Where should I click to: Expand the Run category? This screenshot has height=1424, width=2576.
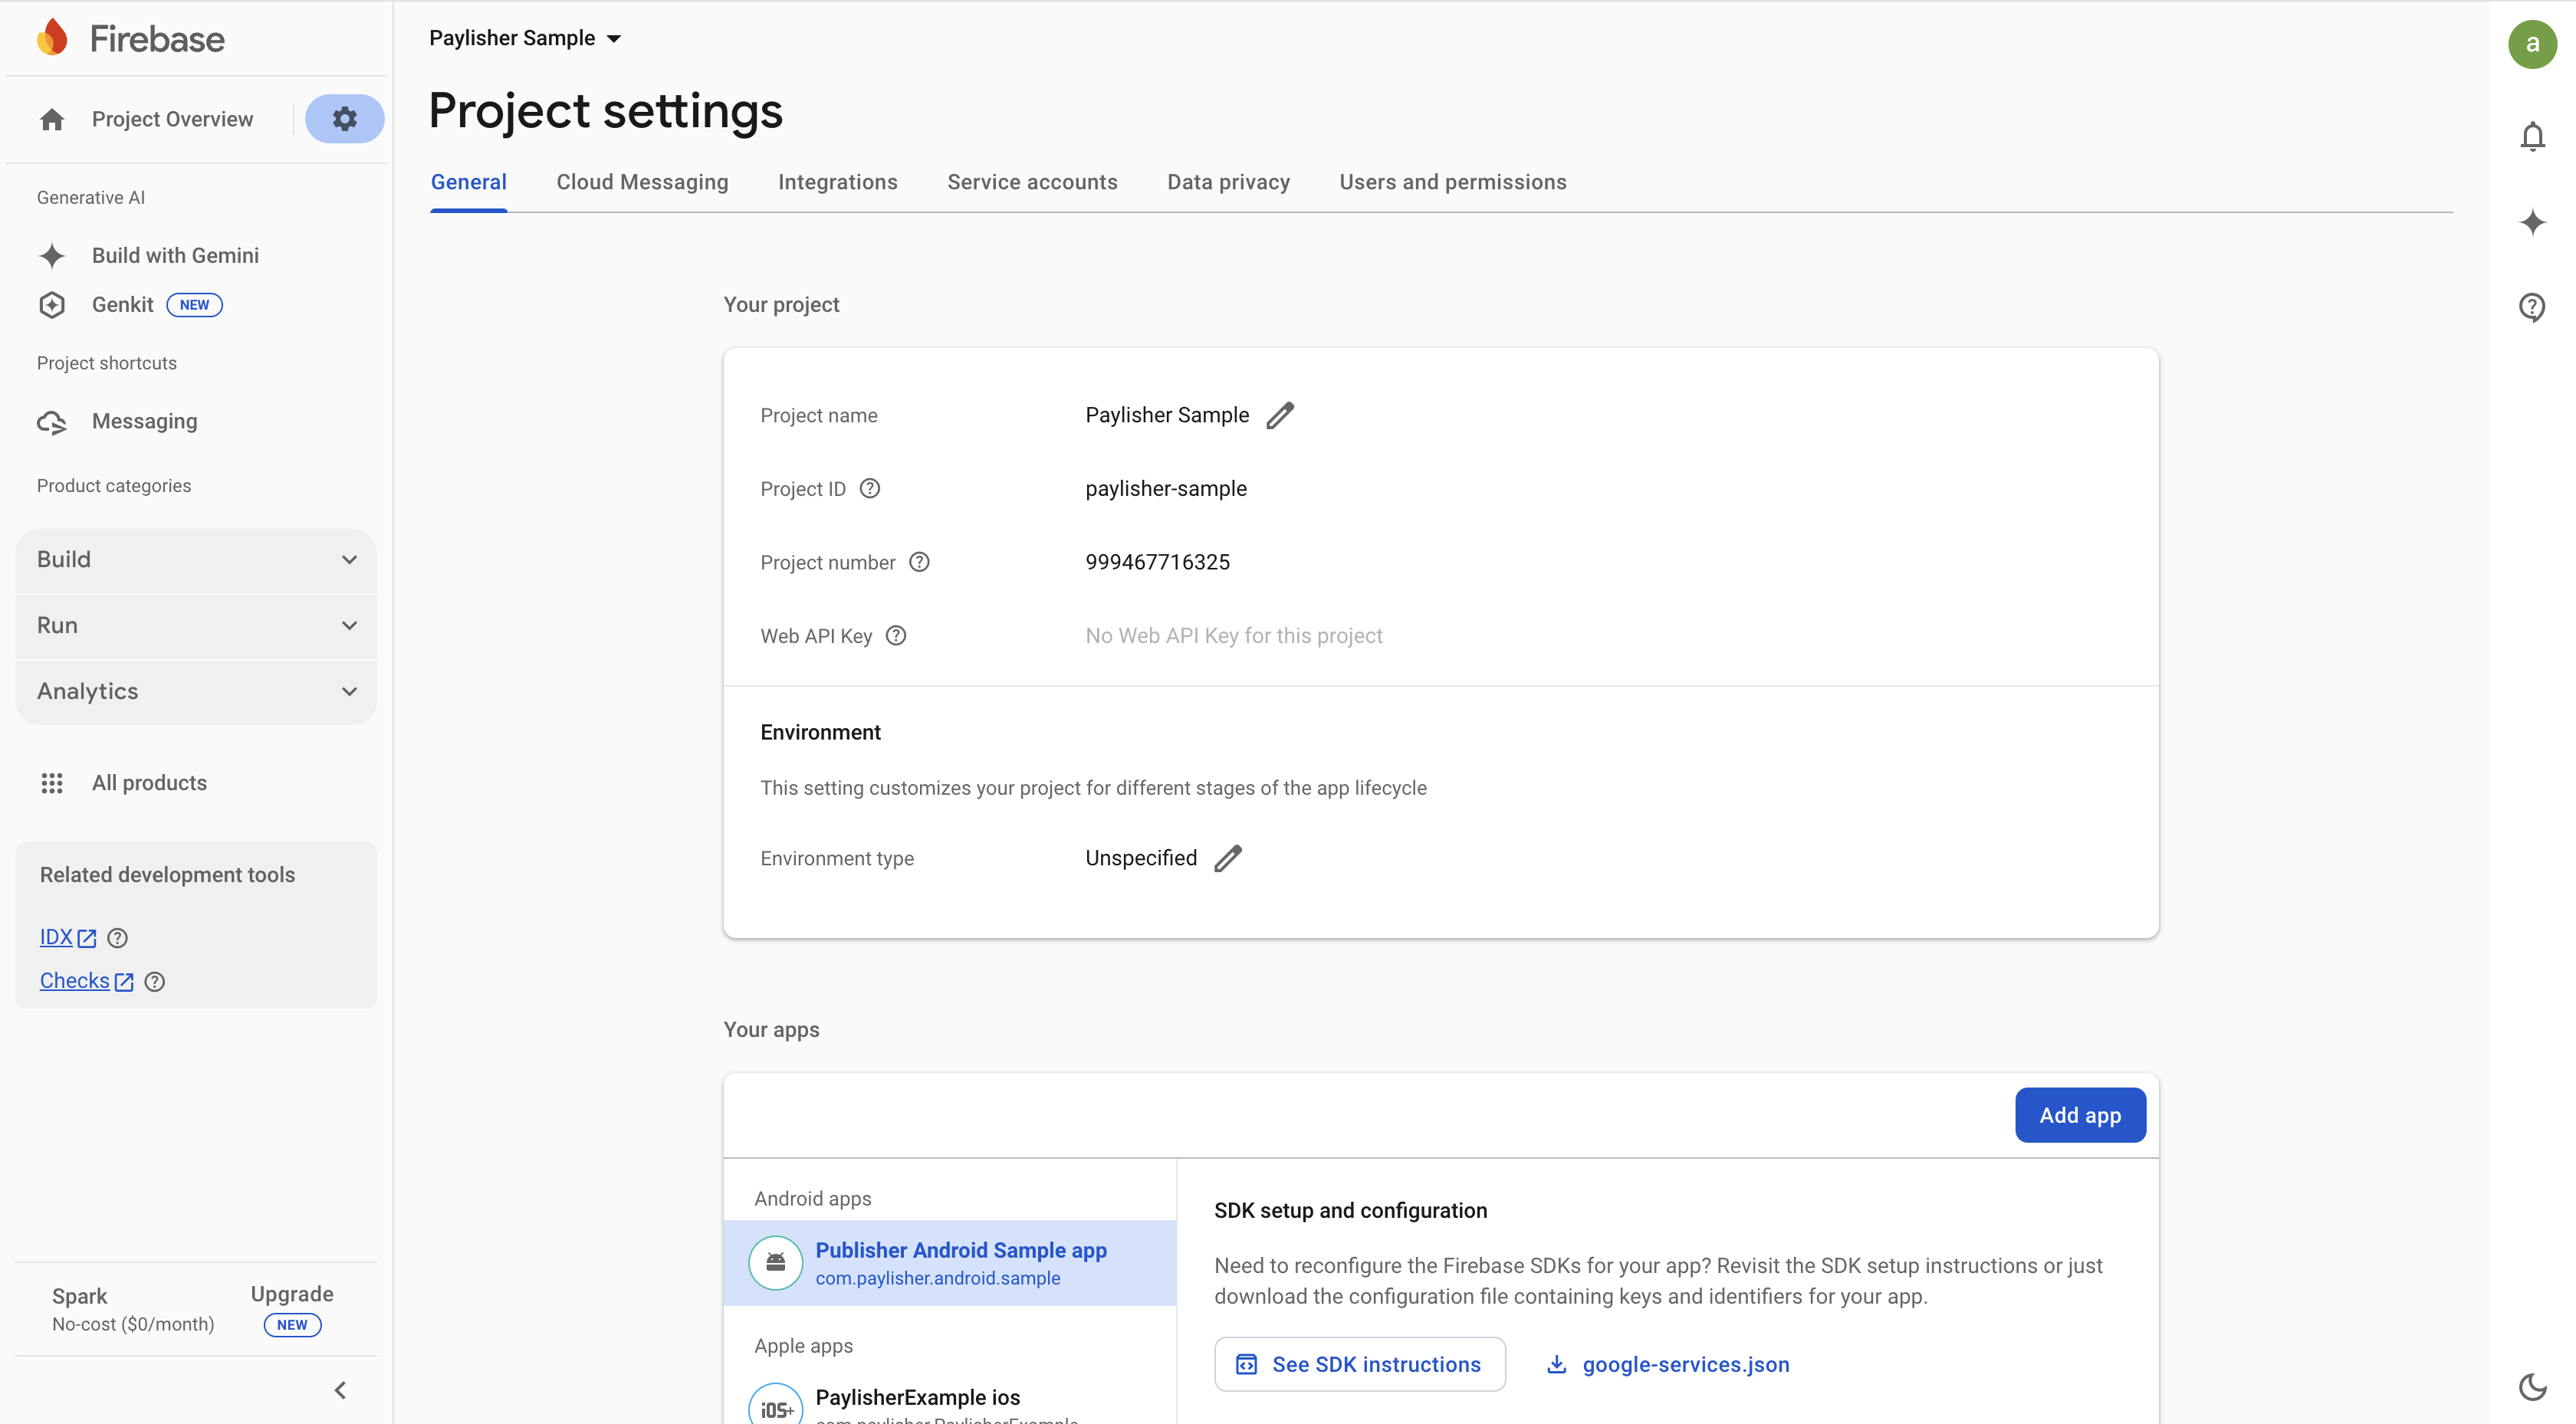pyautogui.click(x=196, y=626)
